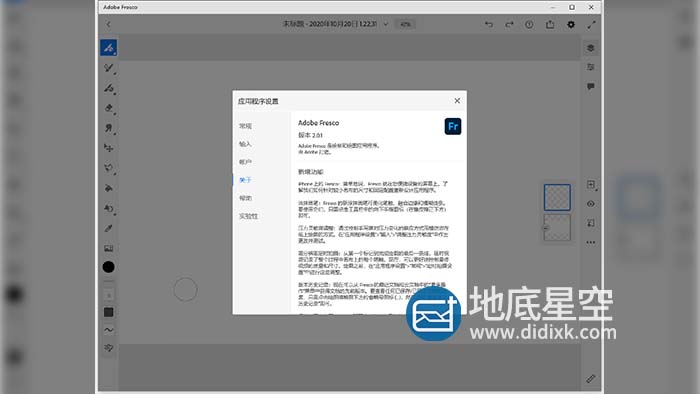Close the 应用程序设置 dialog
This screenshot has height=394, width=700.
[x=457, y=101]
